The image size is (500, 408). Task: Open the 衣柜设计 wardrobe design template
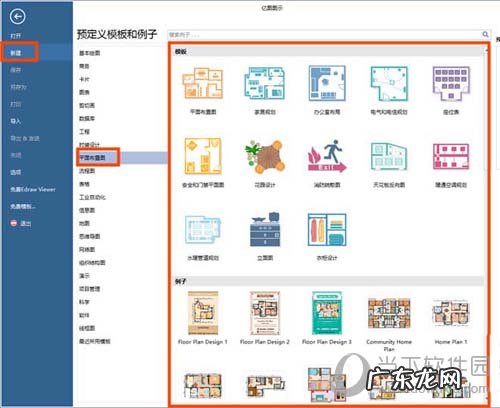click(x=327, y=230)
